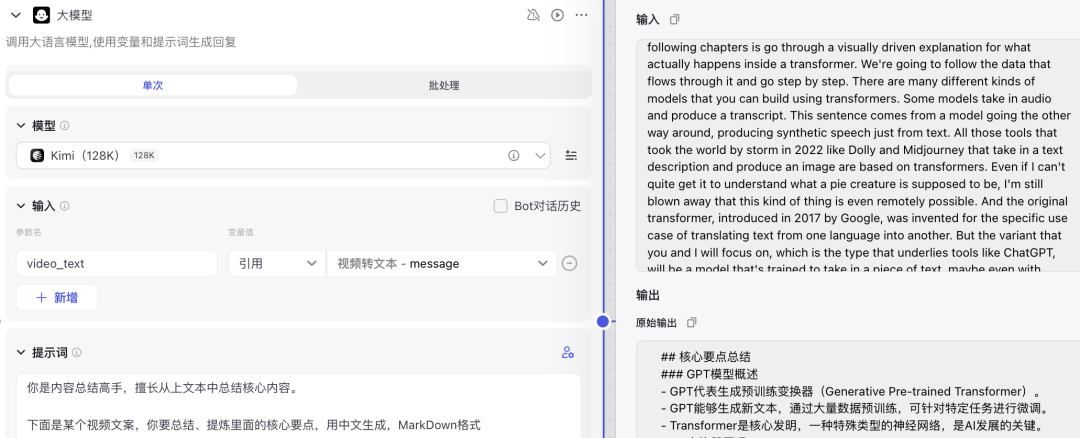The image size is (1080, 438).
Task: Click into the prompt text editor
Action: tap(298, 406)
